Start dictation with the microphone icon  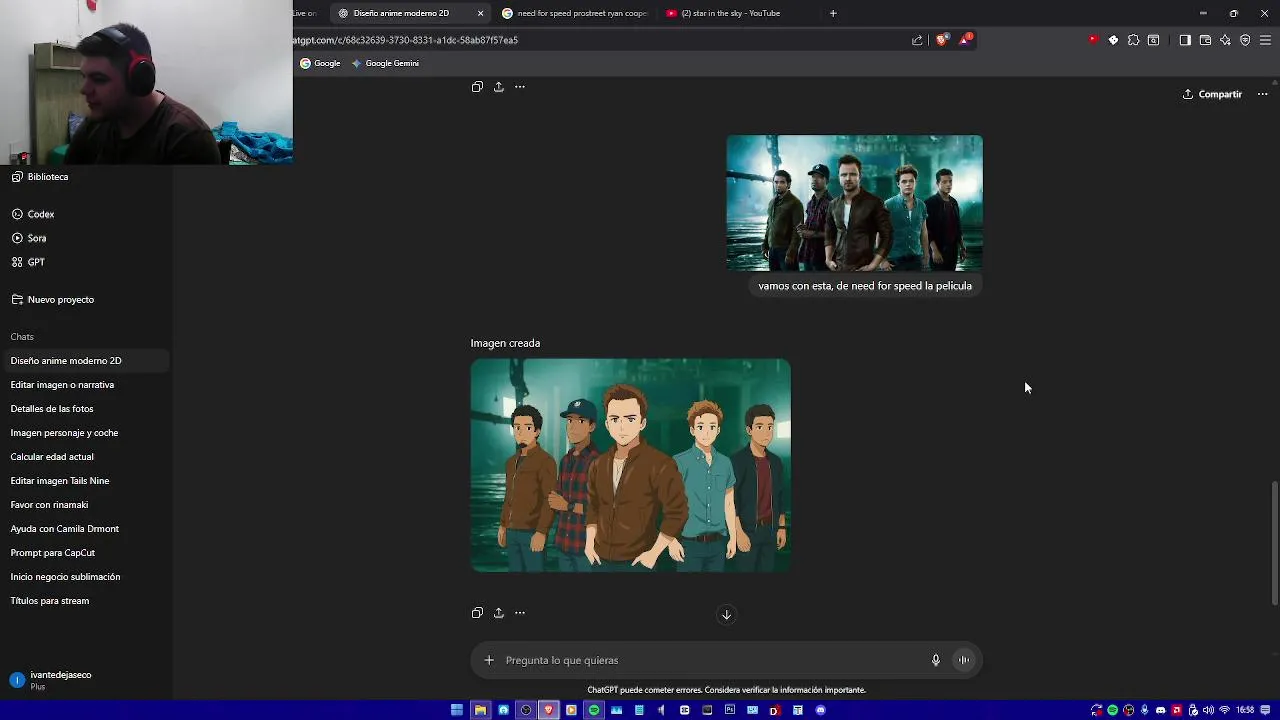coord(936,660)
